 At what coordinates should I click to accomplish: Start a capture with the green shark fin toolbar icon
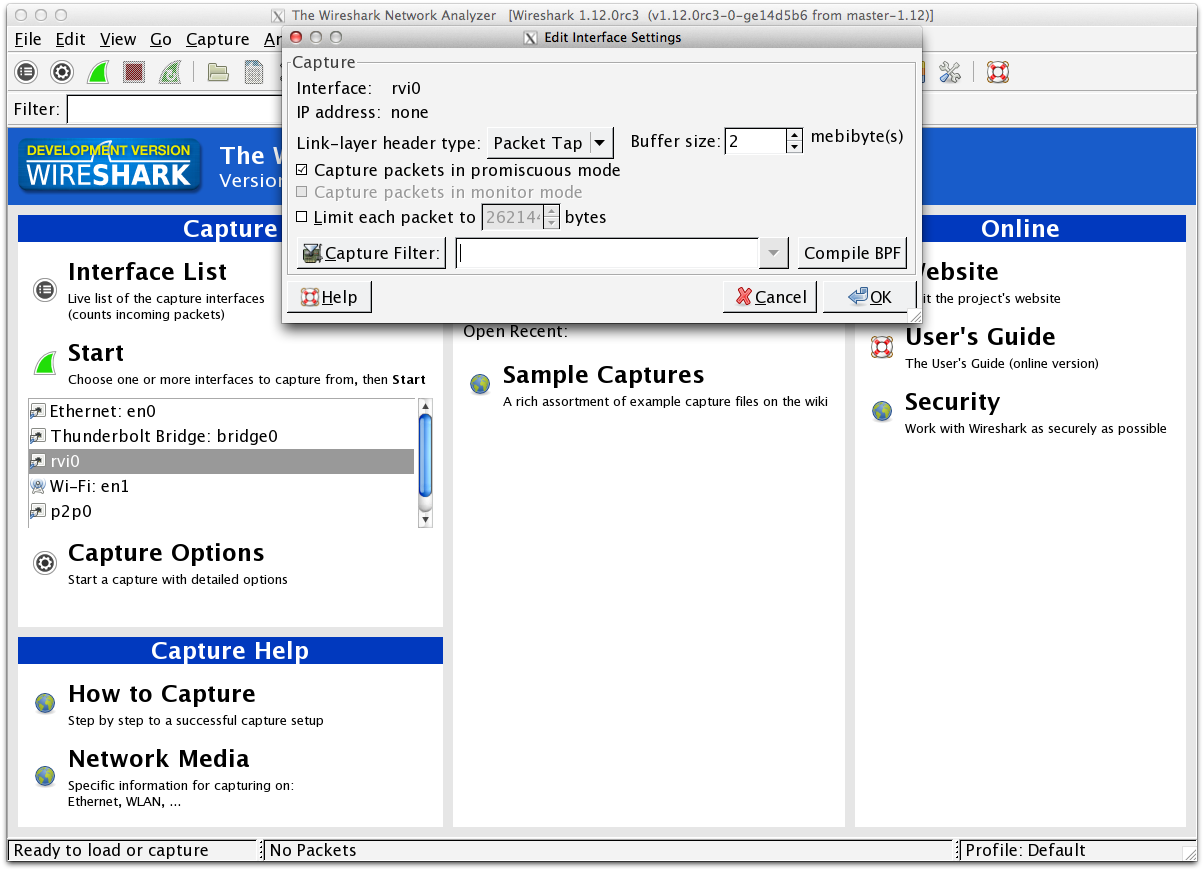coord(98,72)
